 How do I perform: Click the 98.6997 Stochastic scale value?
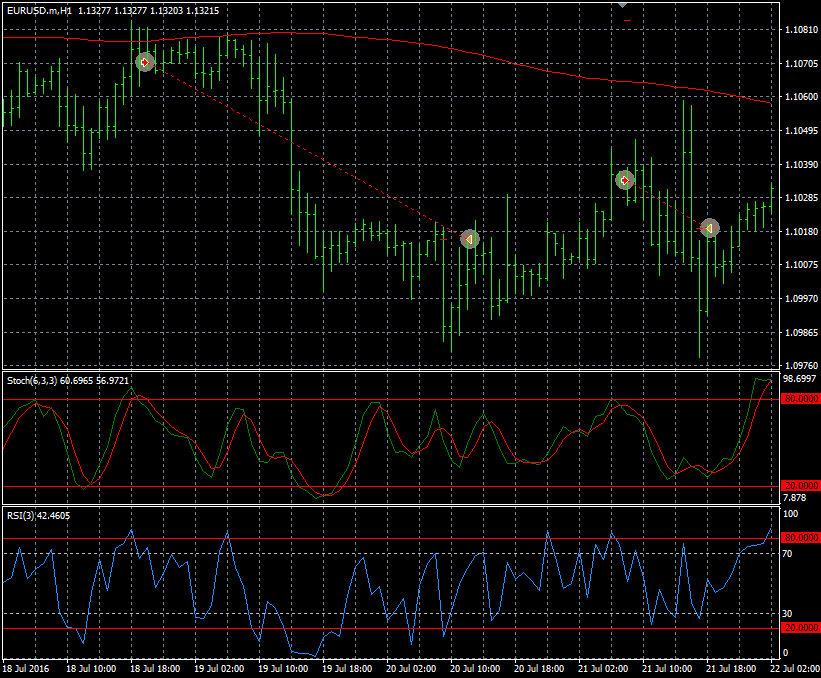coord(799,379)
